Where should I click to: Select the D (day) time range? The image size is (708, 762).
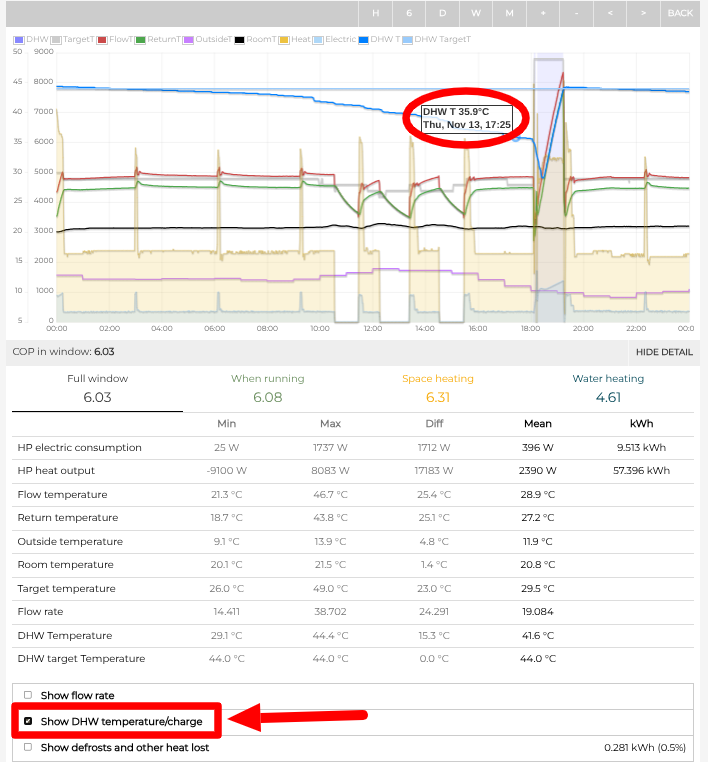[443, 13]
